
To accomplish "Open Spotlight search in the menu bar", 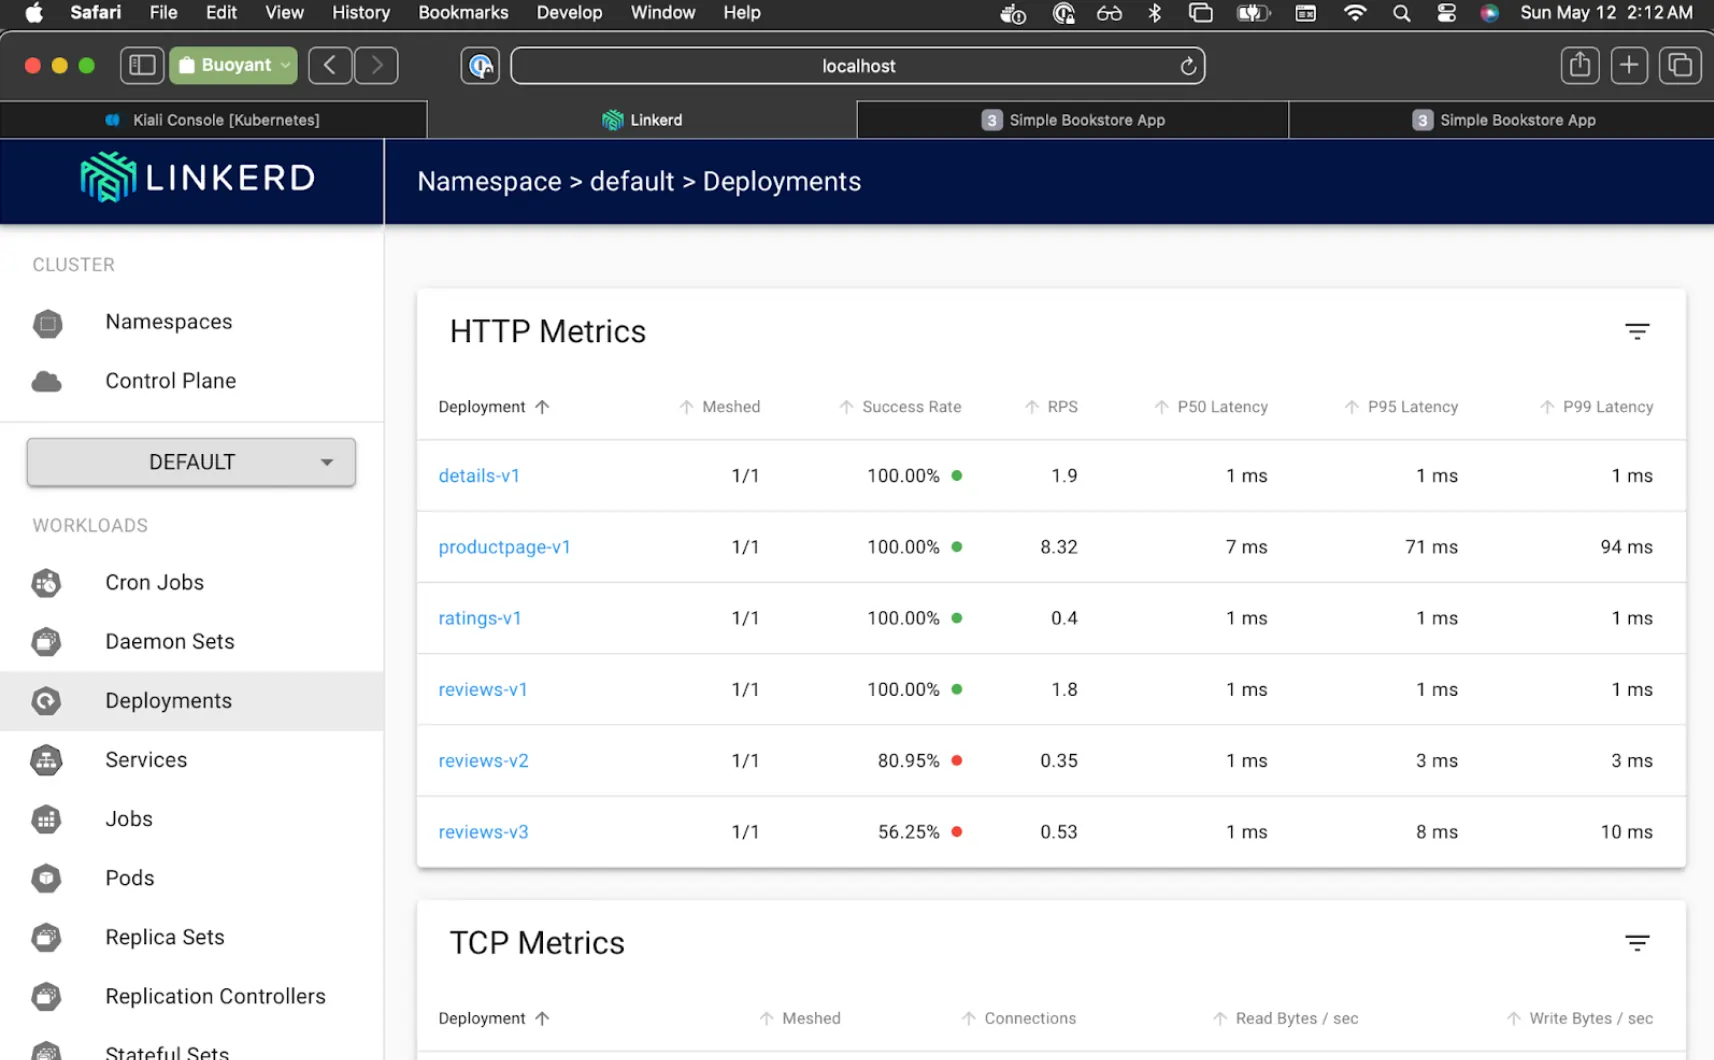I will 1401,13.
